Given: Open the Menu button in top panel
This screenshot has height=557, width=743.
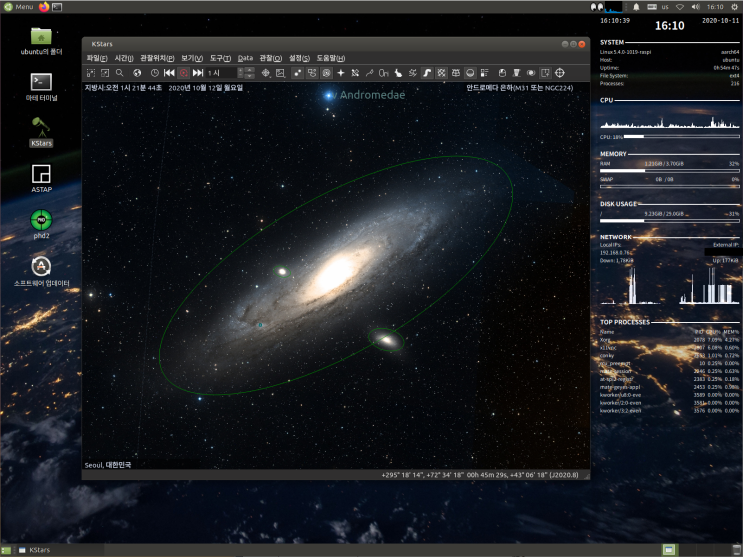Looking at the screenshot, I should pos(18,6).
